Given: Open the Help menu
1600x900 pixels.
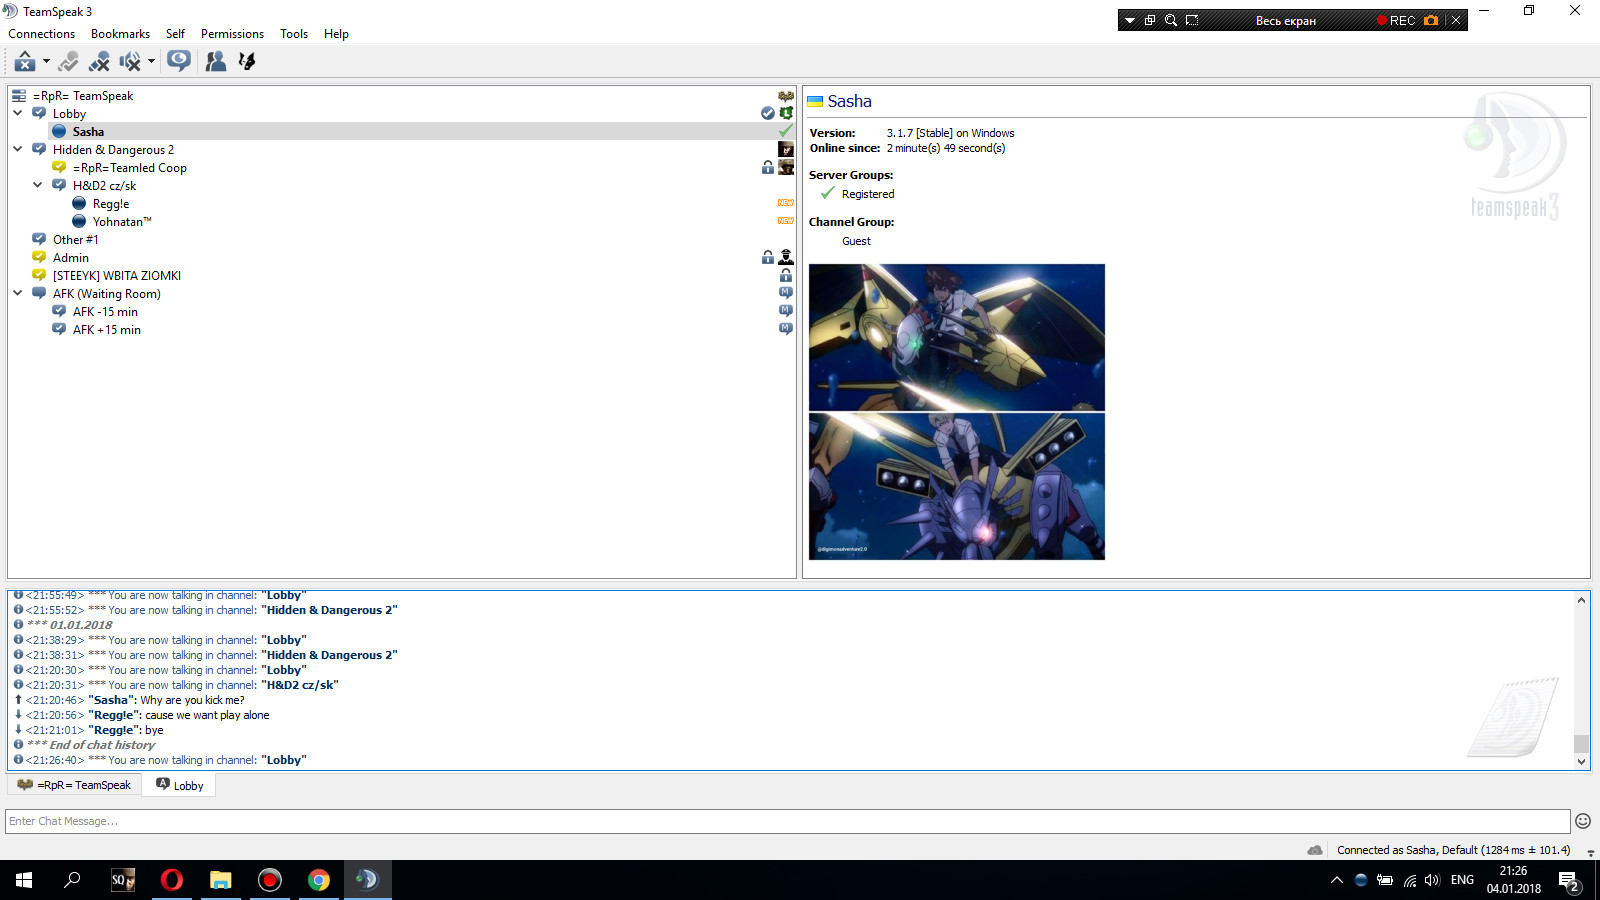Looking at the screenshot, I should 336,34.
